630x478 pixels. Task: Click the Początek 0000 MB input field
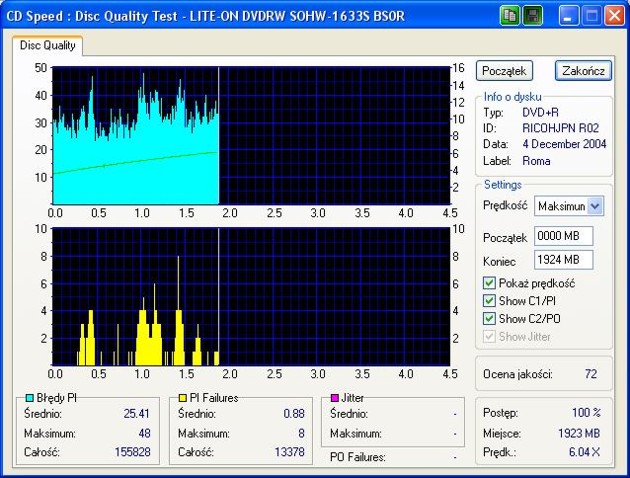coord(563,236)
